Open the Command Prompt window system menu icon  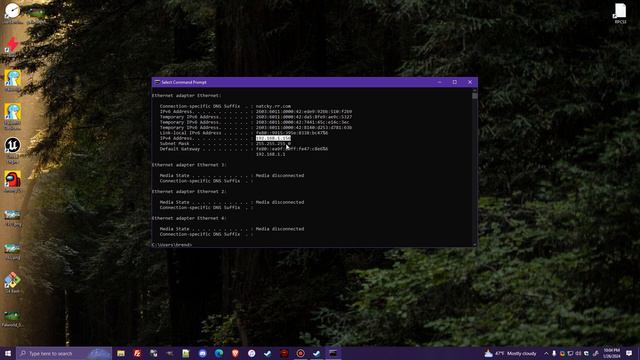point(157,82)
